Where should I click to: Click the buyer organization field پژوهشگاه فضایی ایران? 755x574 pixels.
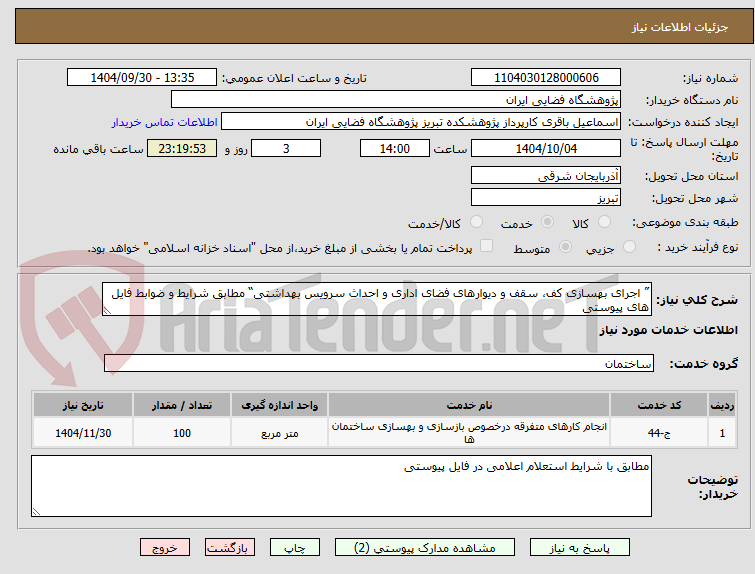click(x=396, y=100)
